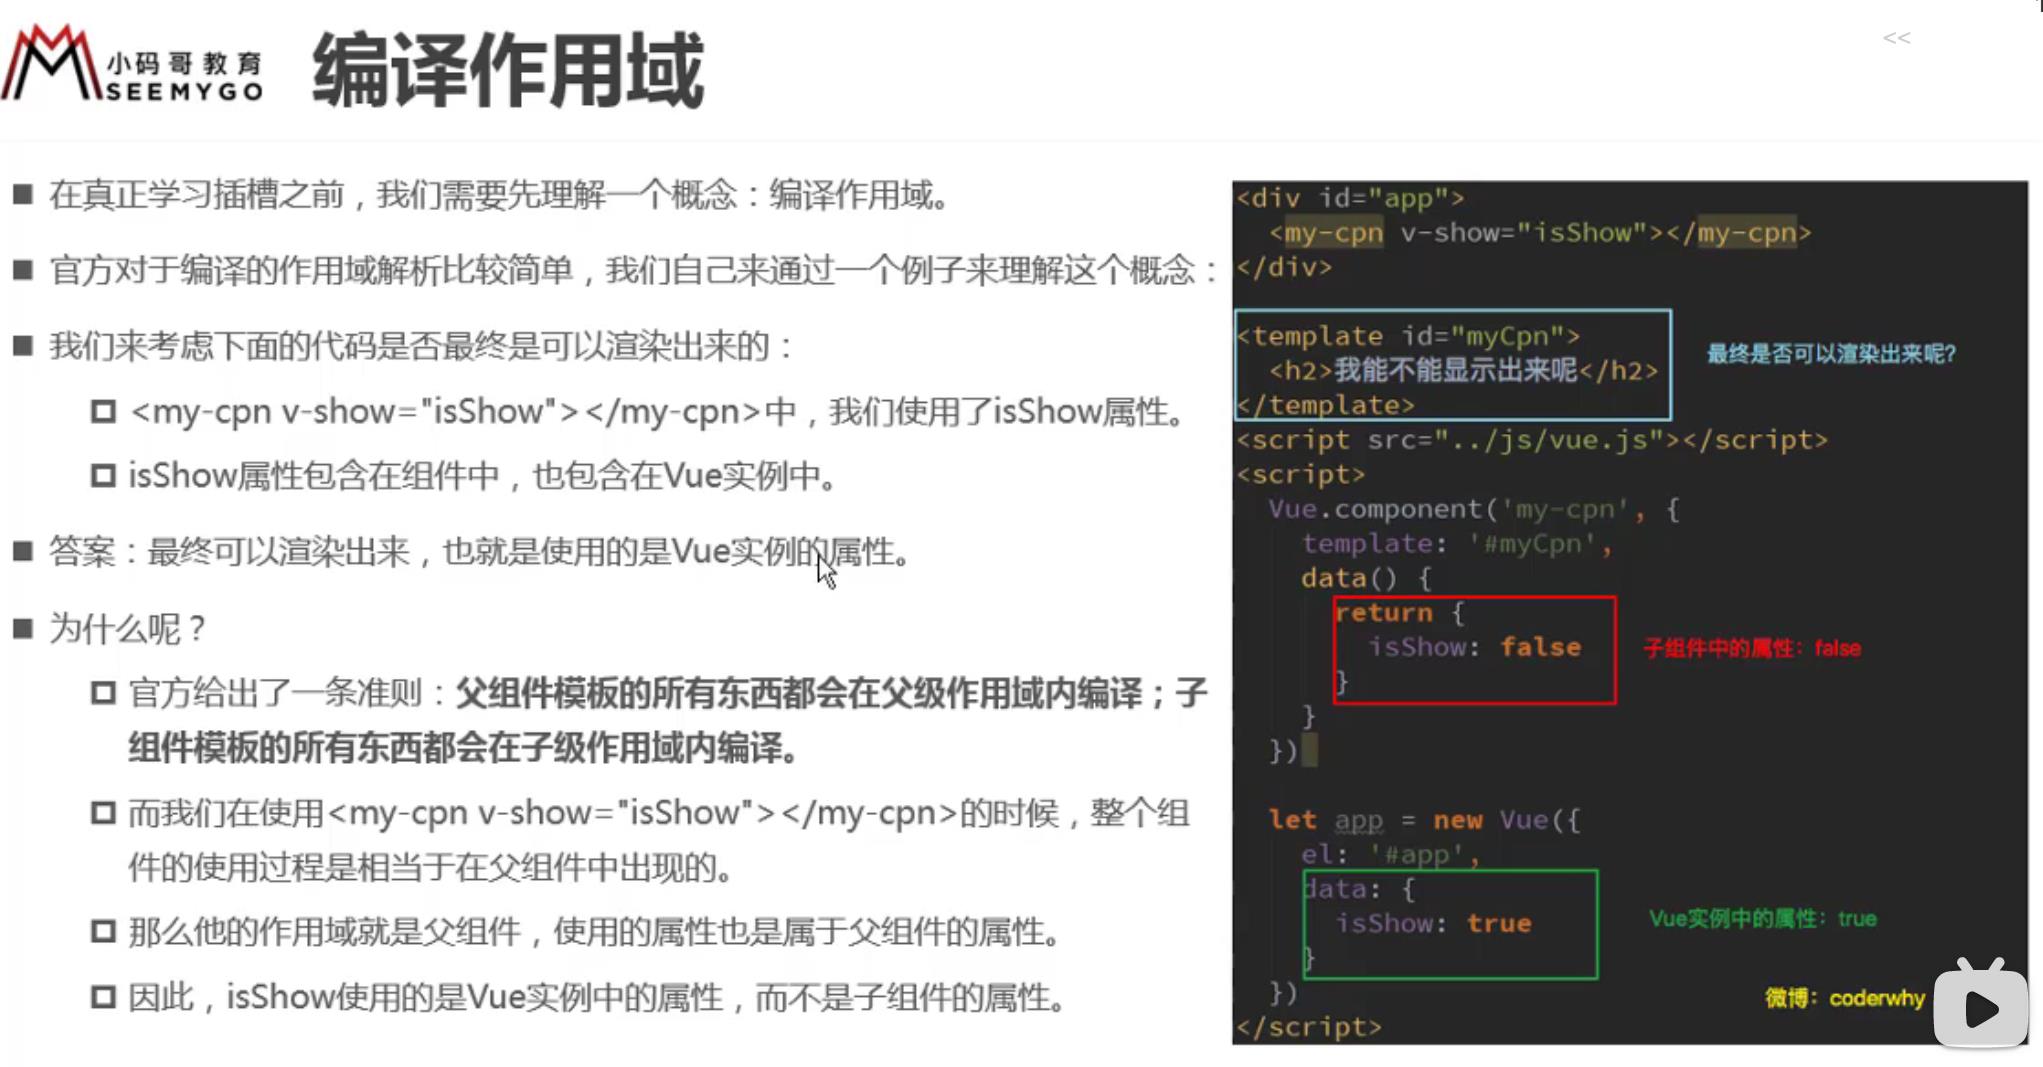This screenshot has width=2043, height=1067.
Task: Click the code line el: '#app'
Action: [x=1390, y=855]
